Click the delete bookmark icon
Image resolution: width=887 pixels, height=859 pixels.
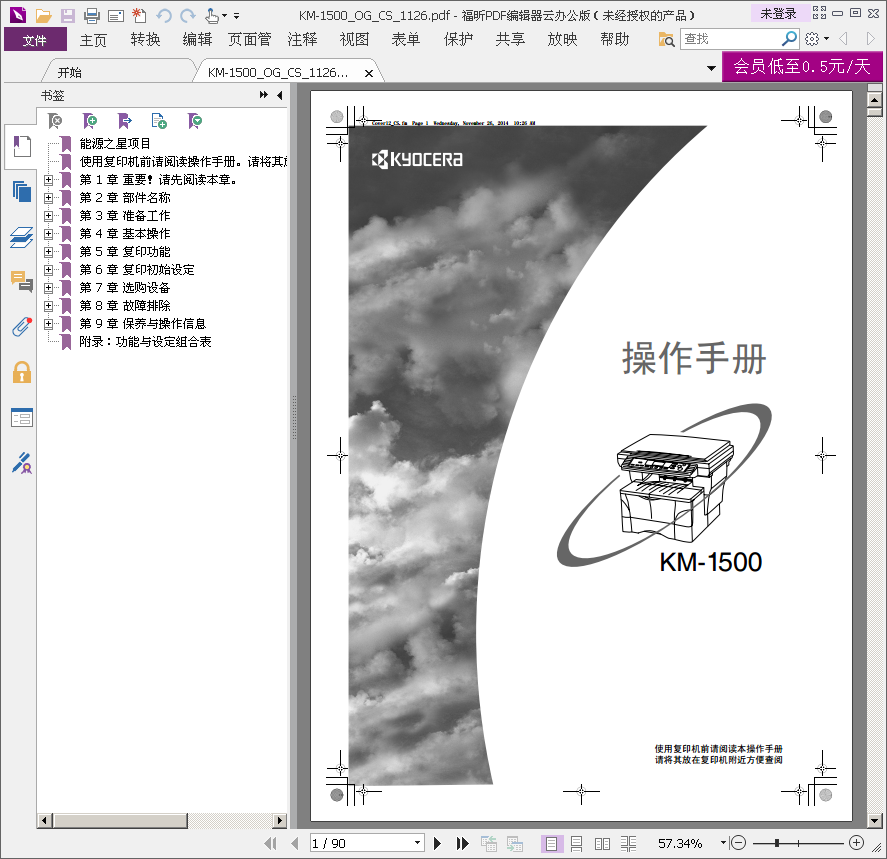coord(55,120)
